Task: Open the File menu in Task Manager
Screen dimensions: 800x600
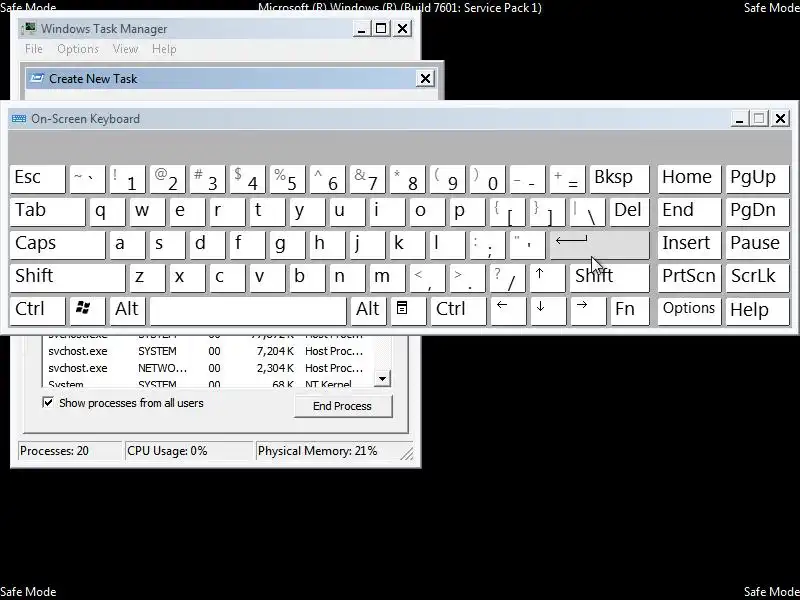Action: (x=34, y=49)
